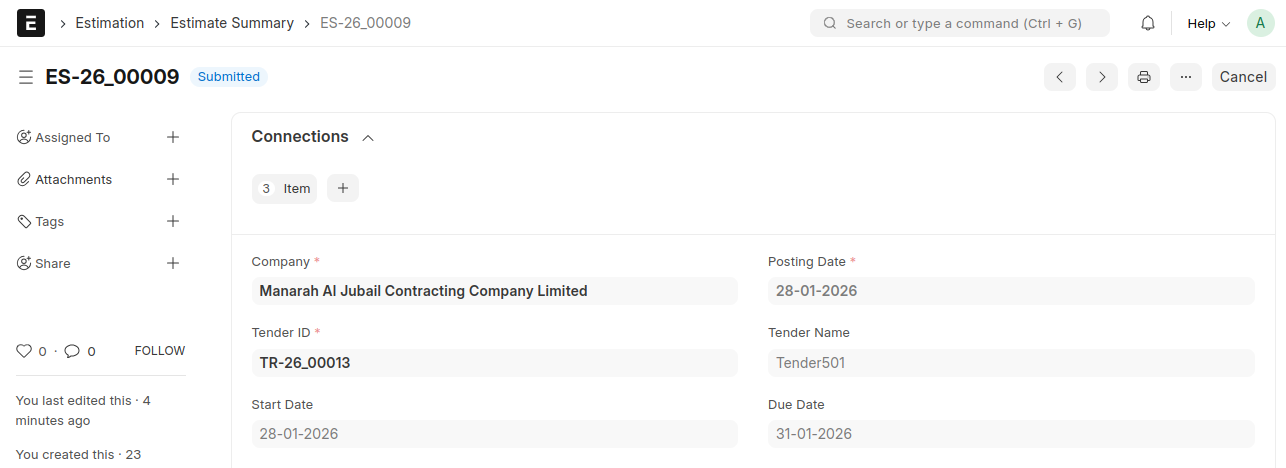Screen dimensions: 1286x468
Task: Navigate to the Estimation breadcrumb
Action: [110, 23]
